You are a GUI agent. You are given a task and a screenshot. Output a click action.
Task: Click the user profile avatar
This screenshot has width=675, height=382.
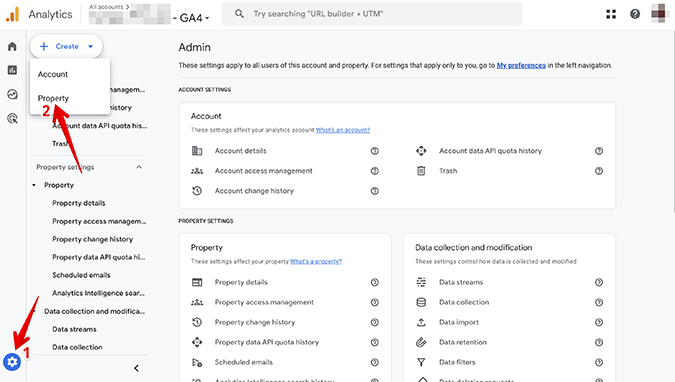tap(659, 14)
